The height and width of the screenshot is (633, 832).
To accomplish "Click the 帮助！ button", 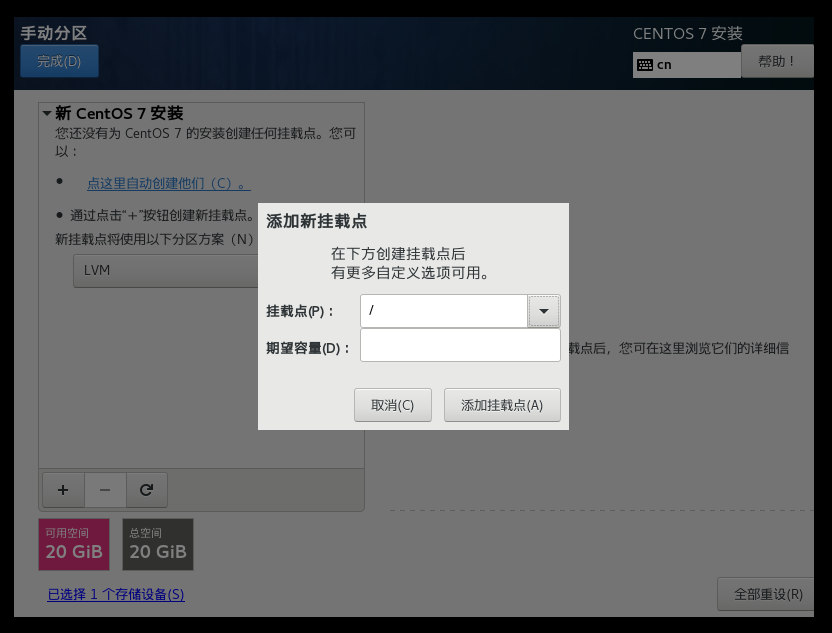I will 777,61.
